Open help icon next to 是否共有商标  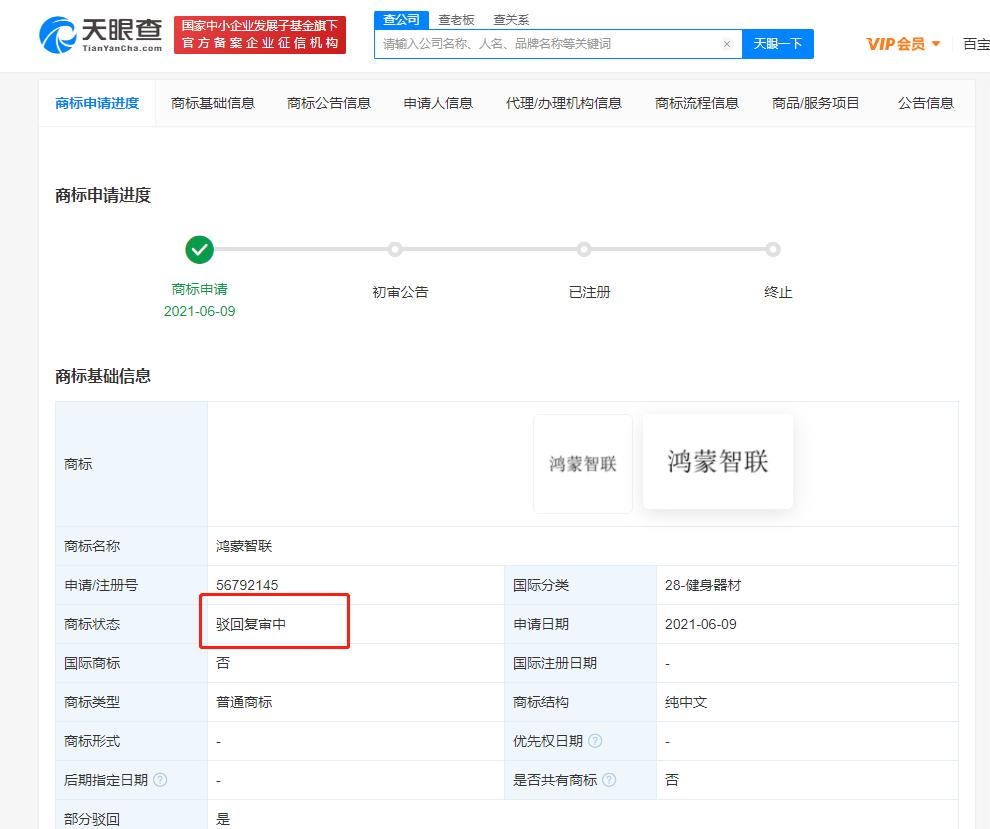[x=609, y=780]
